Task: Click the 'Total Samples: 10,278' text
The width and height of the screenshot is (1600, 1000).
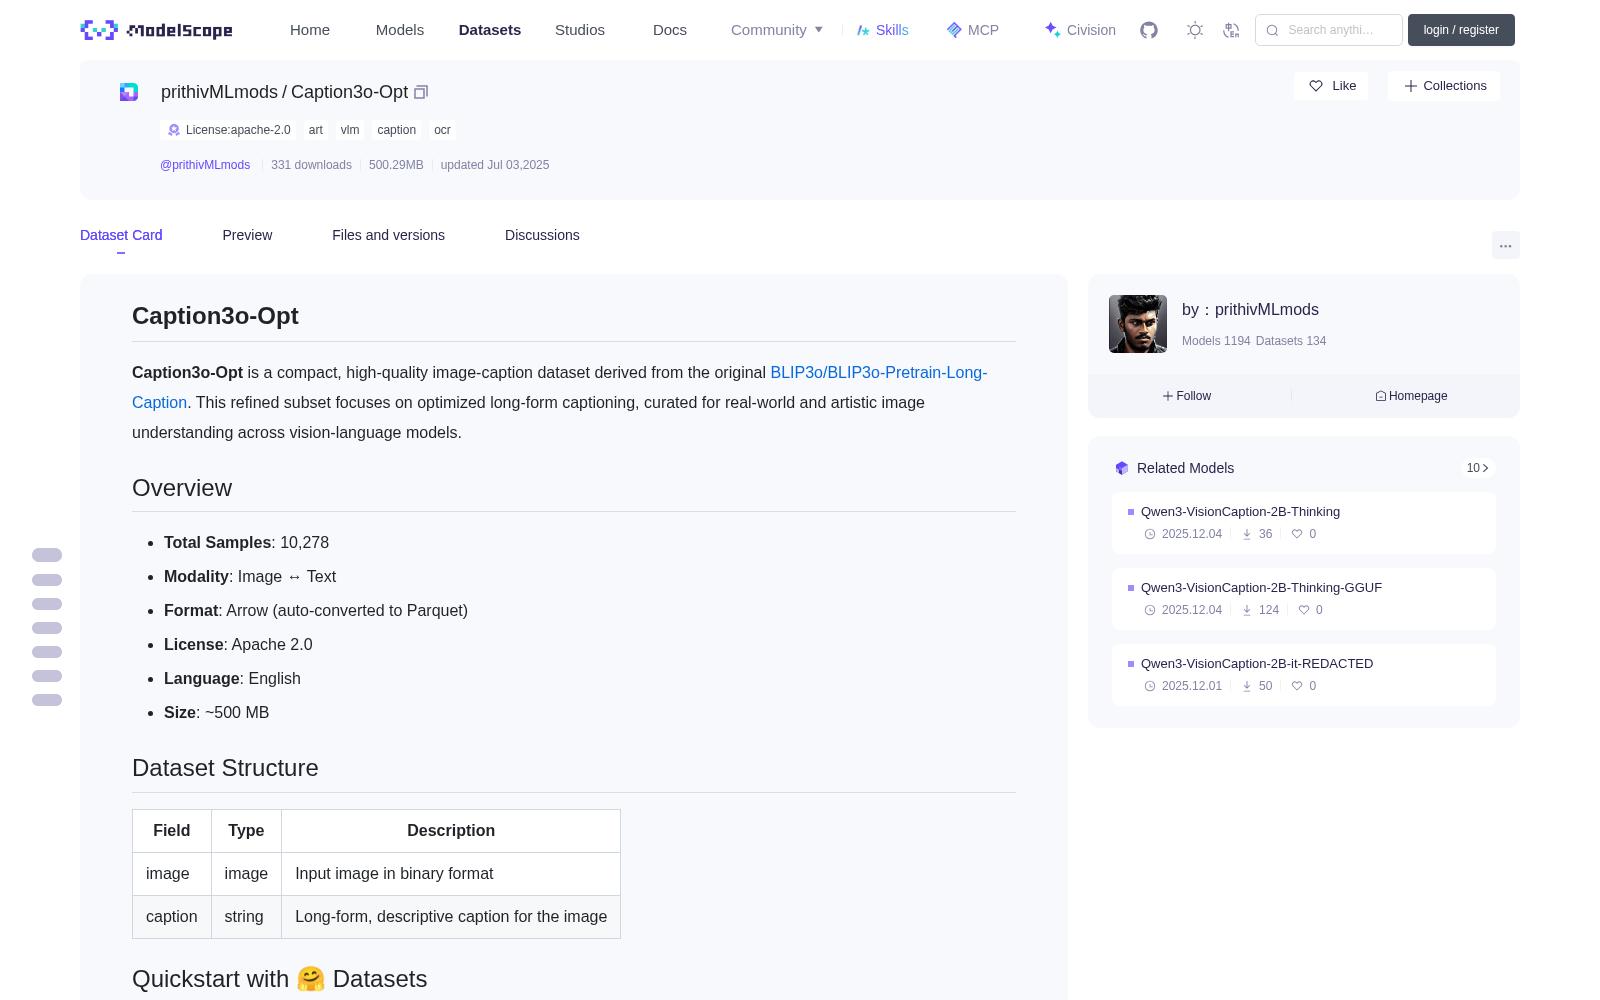Action: (246, 542)
